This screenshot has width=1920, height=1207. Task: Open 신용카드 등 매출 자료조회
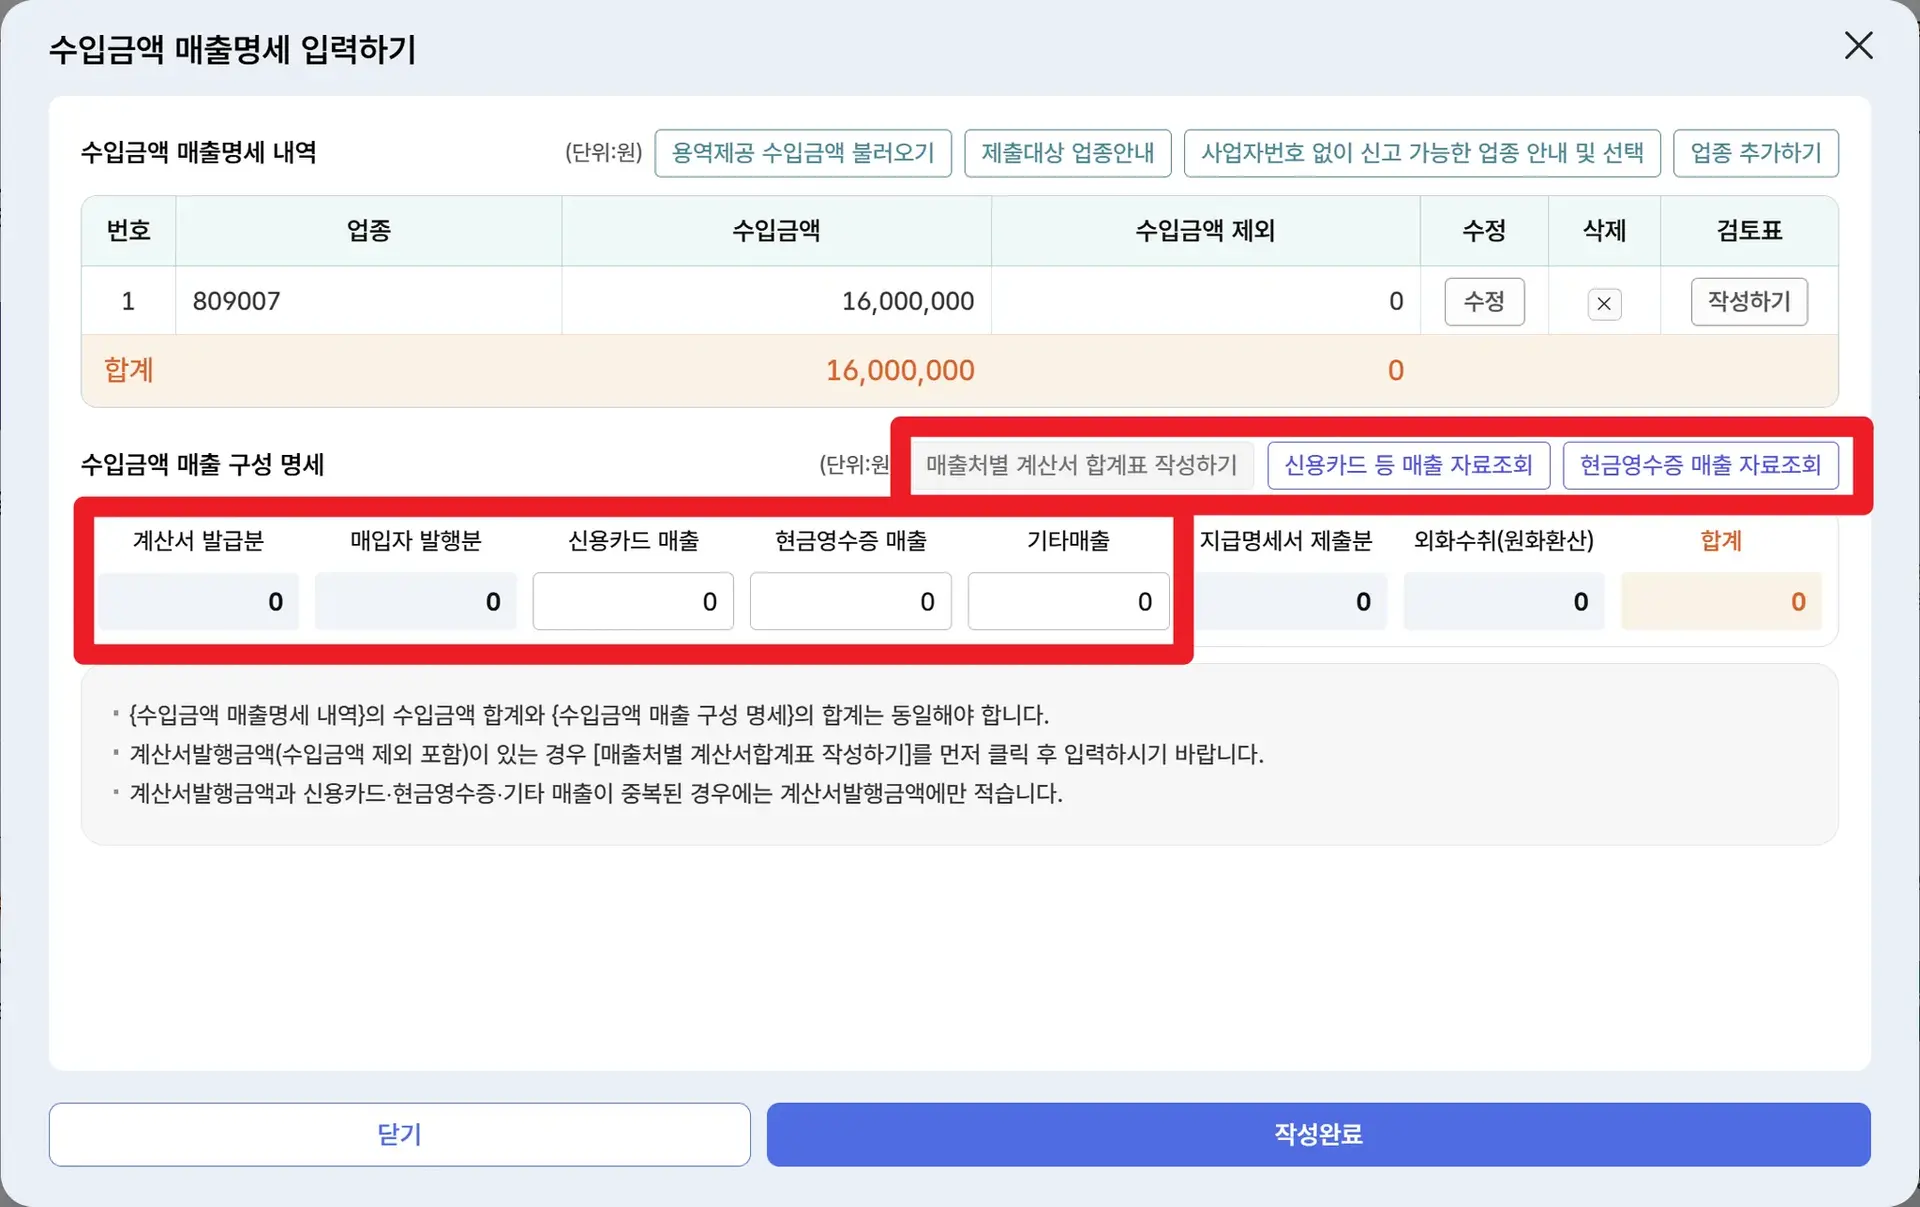click(1408, 465)
